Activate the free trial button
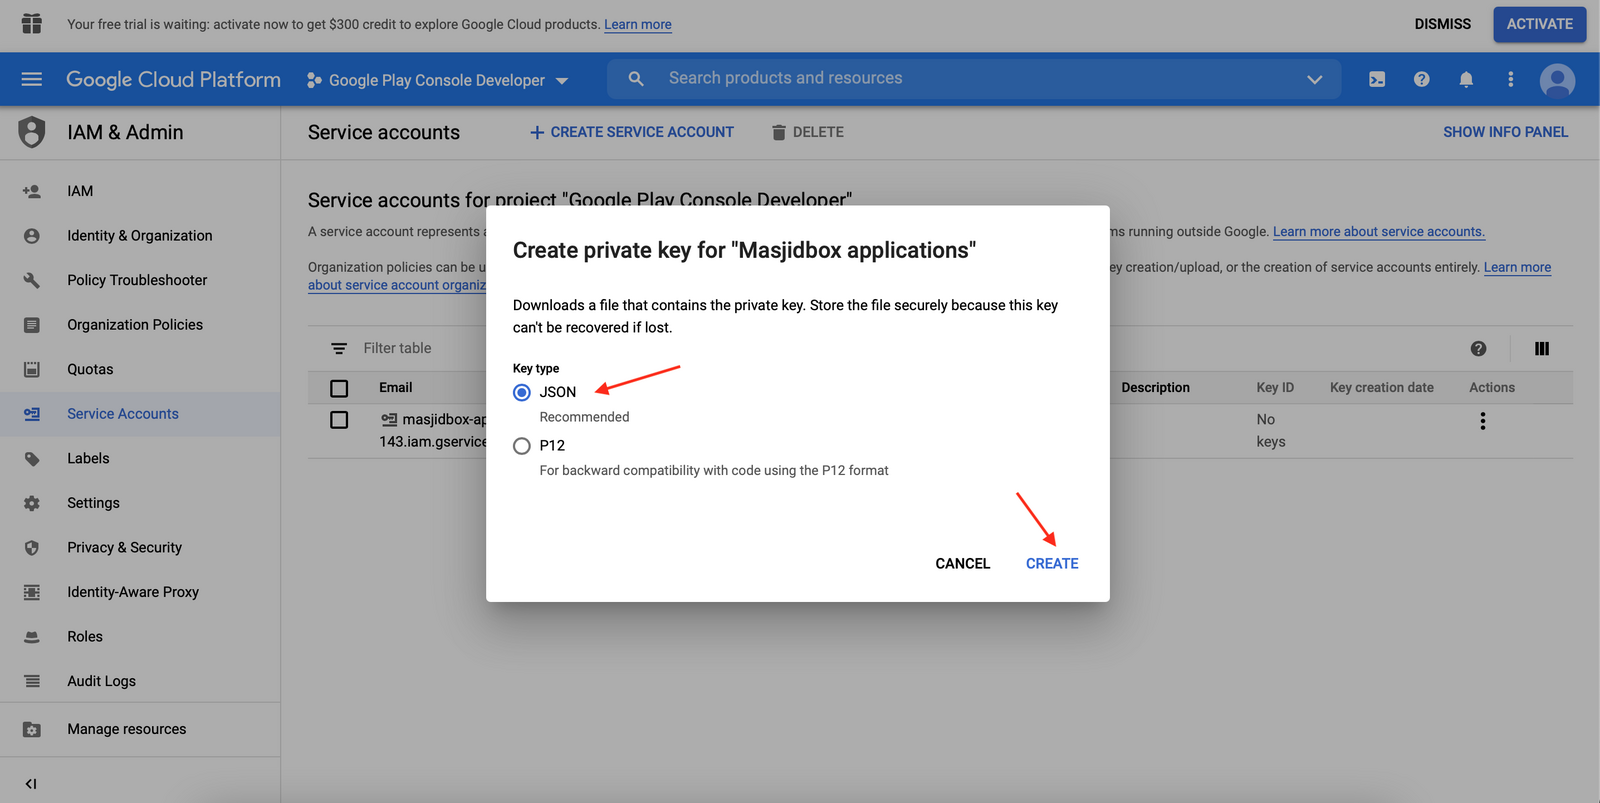The width and height of the screenshot is (1600, 803). [1539, 24]
